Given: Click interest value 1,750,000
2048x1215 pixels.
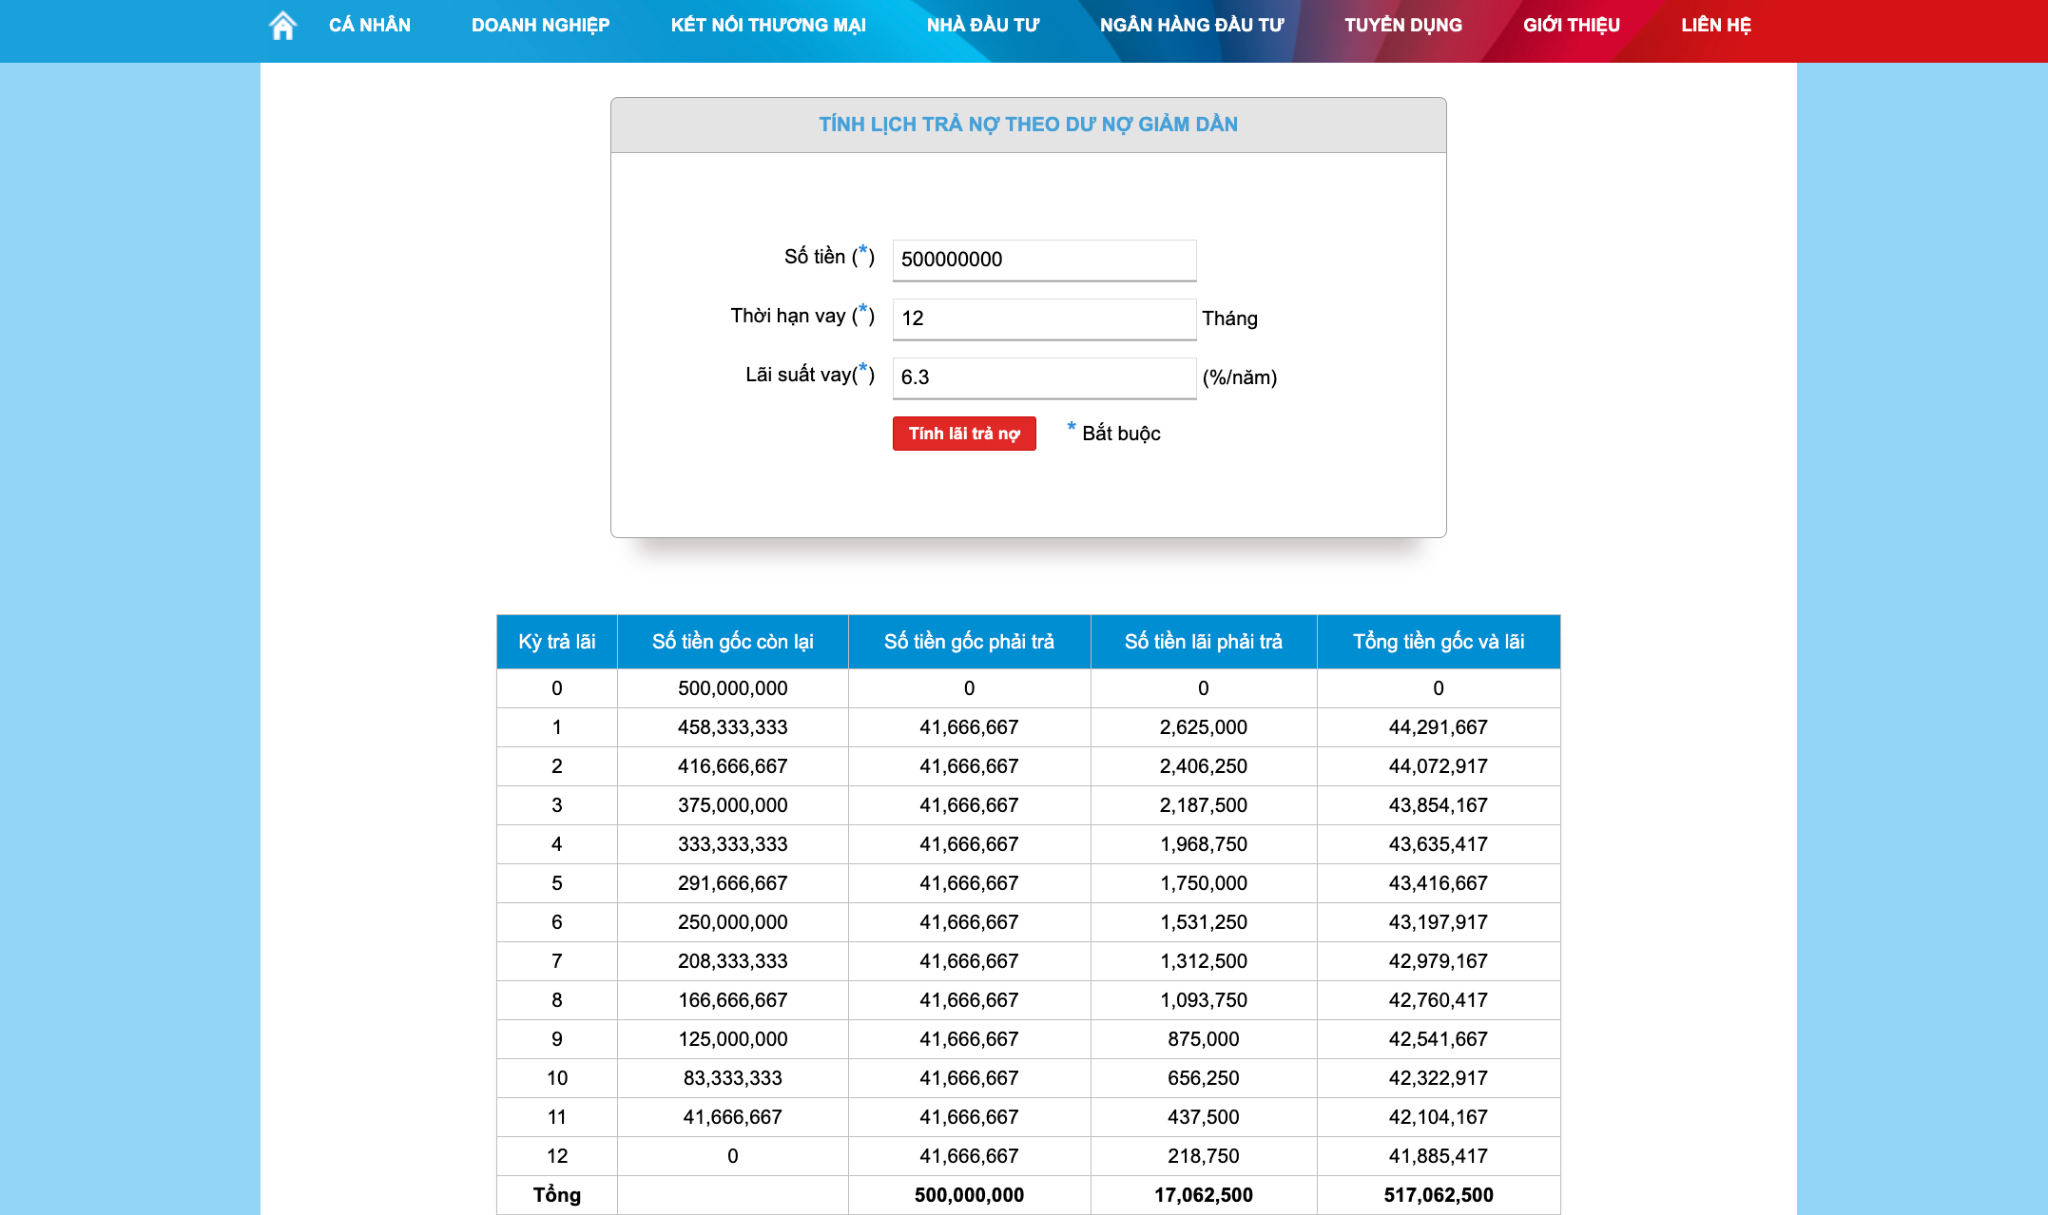Looking at the screenshot, I should pyautogui.click(x=1204, y=883).
